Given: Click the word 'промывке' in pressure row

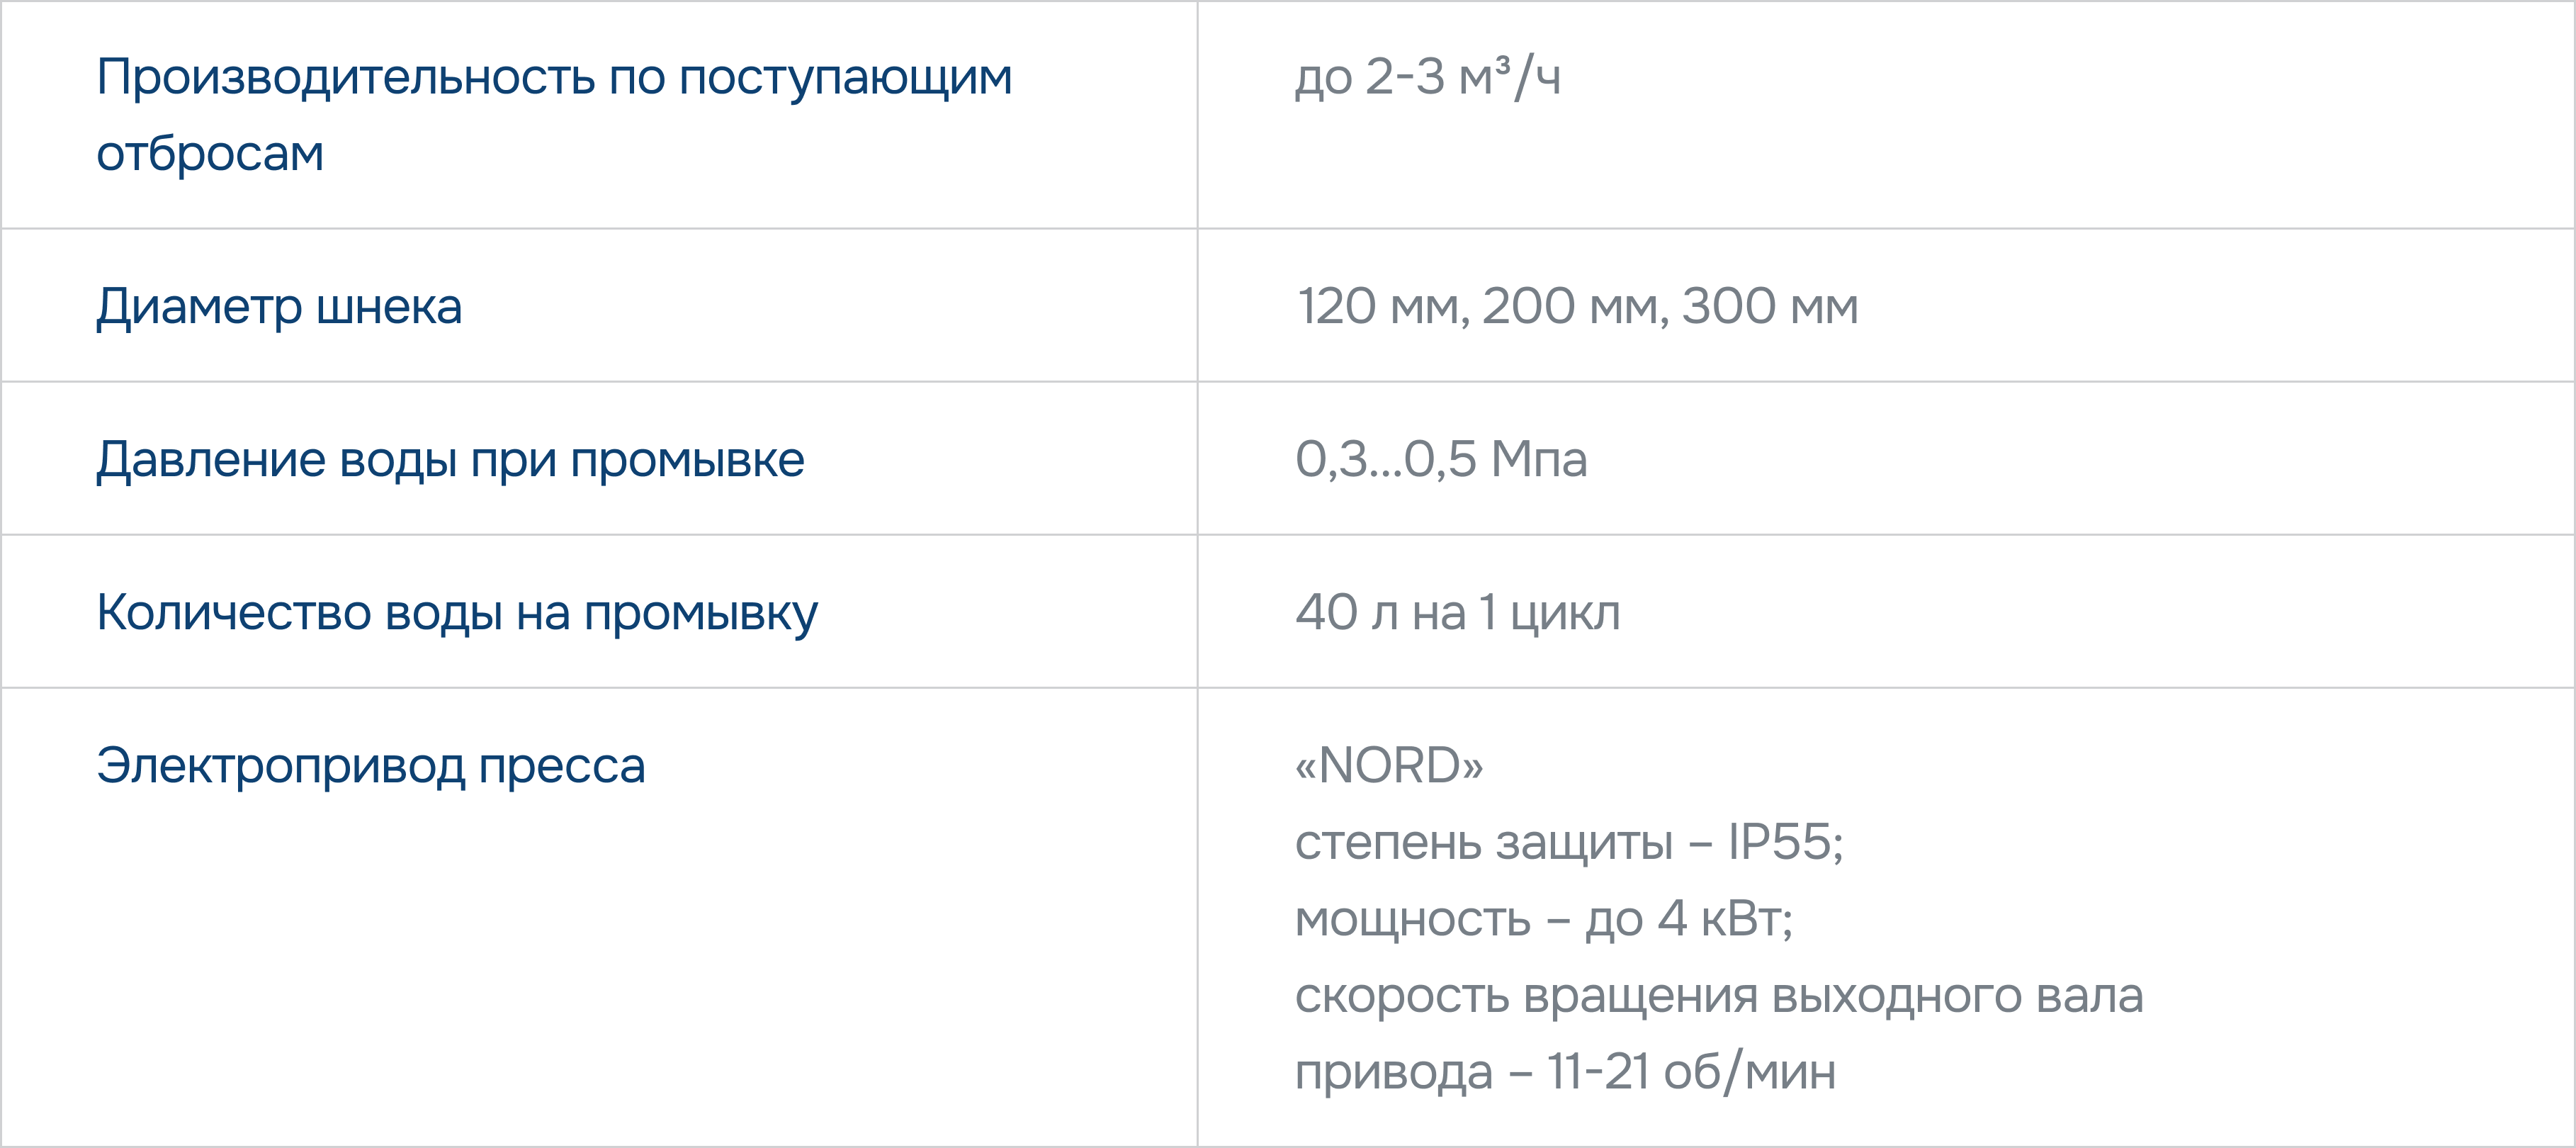Looking at the screenshot, I should (x=688, y=460).
